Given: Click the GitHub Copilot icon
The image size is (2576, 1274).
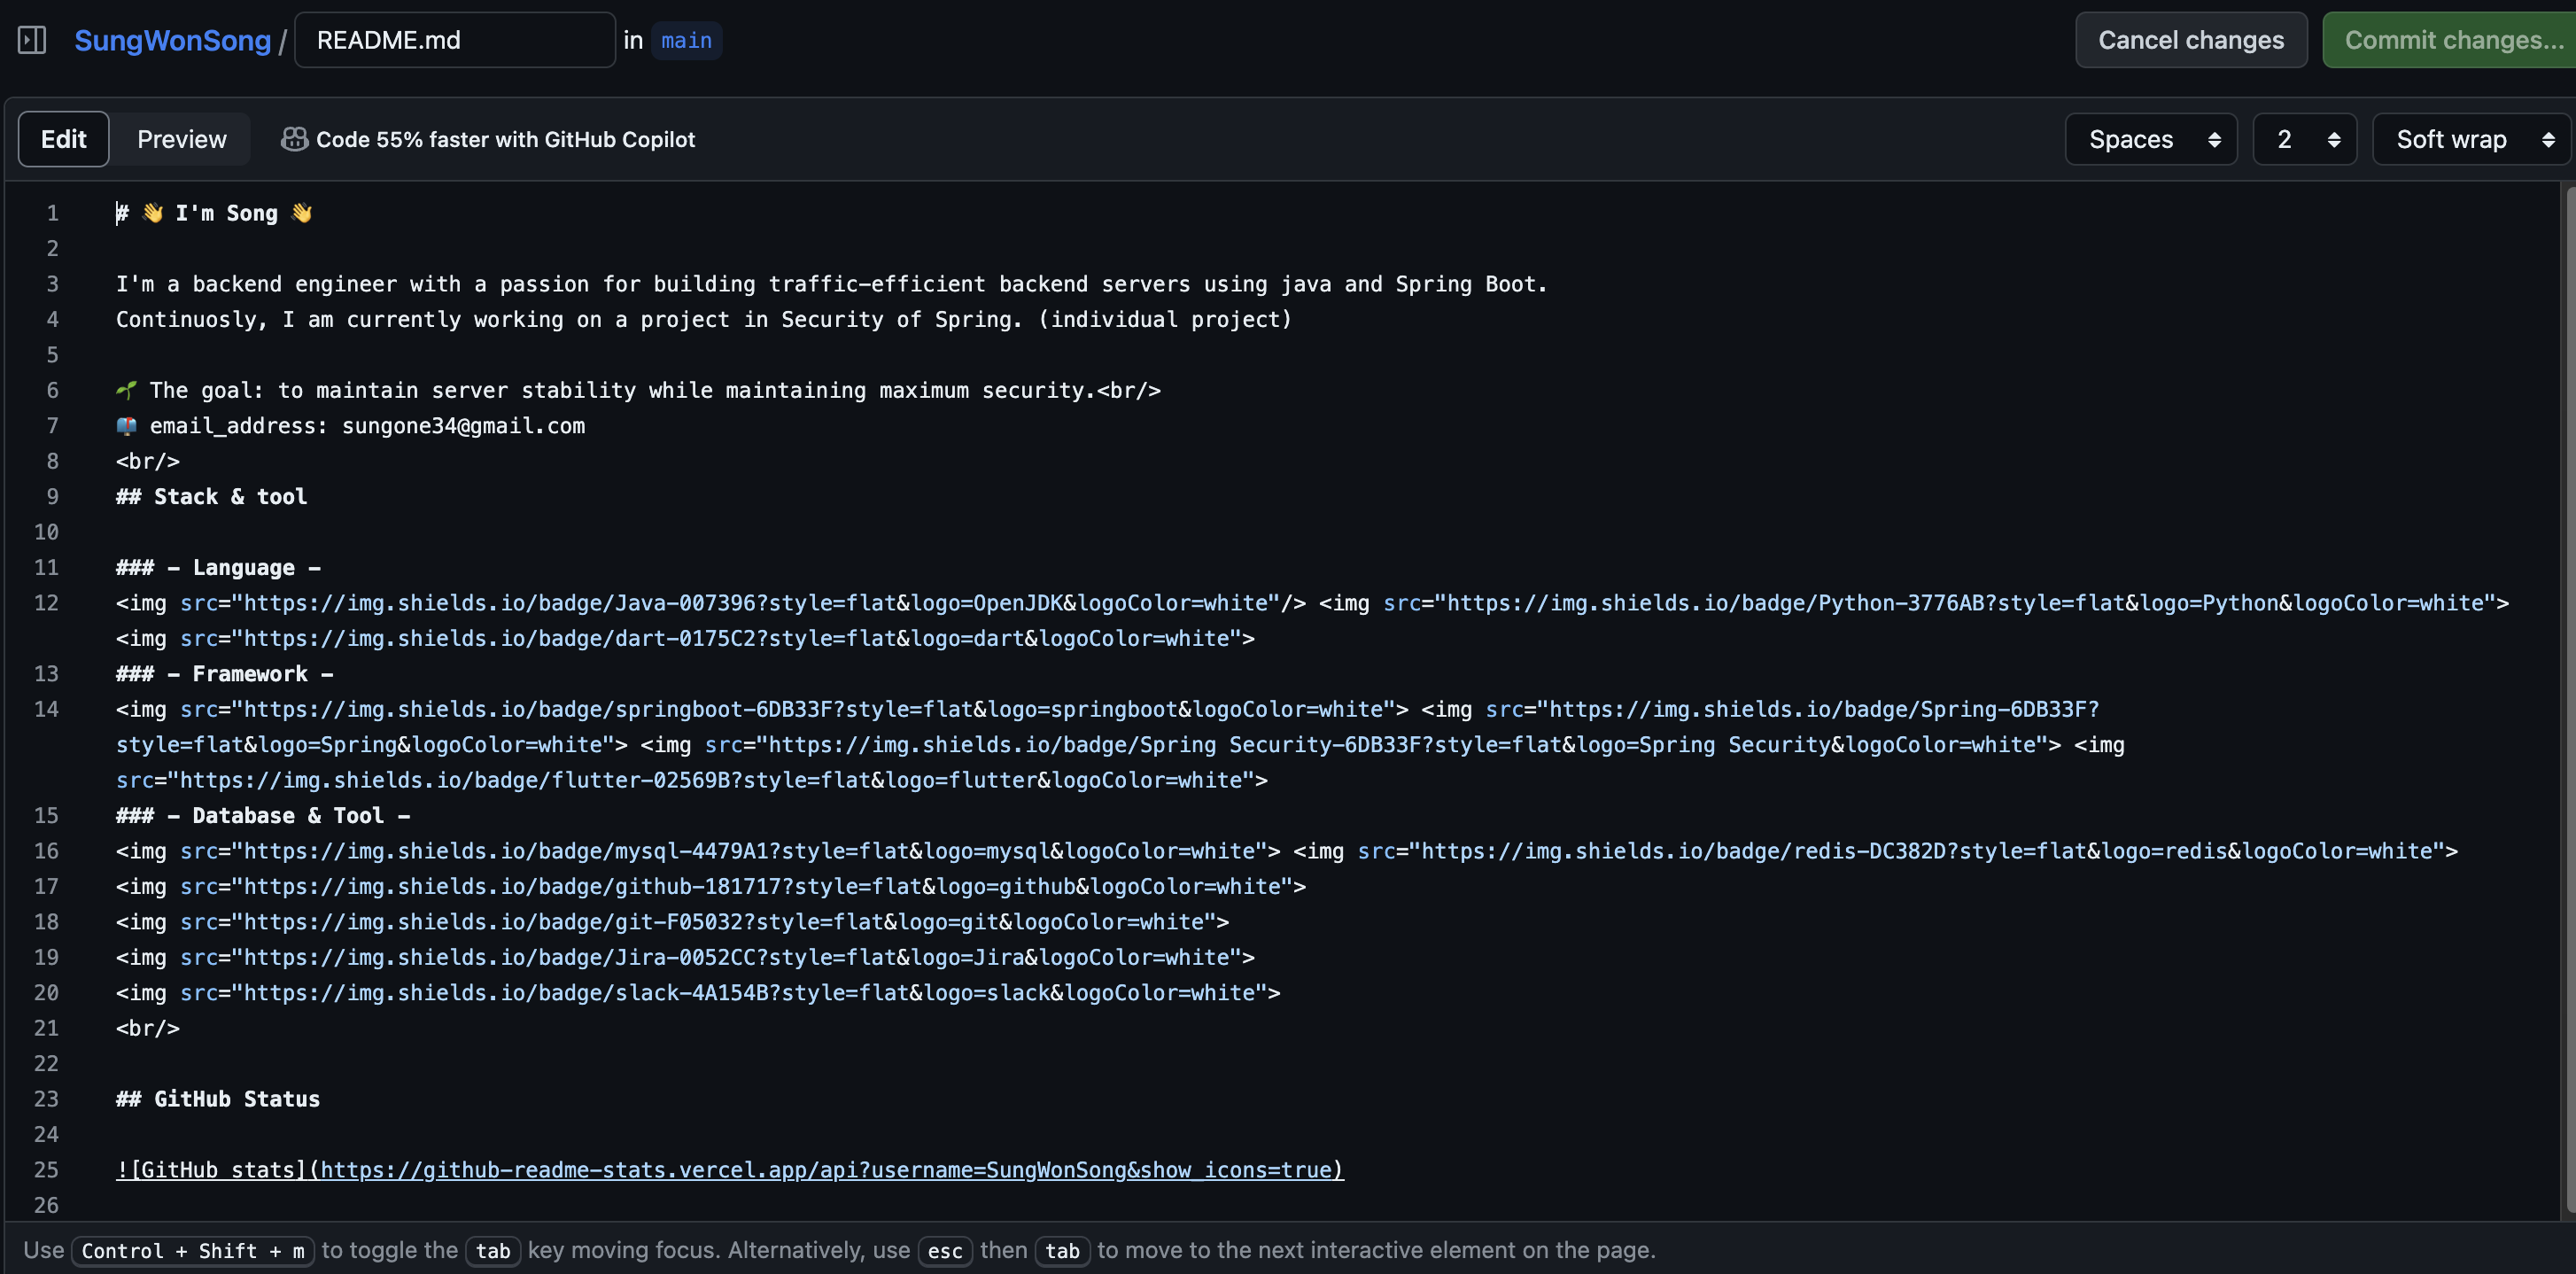Looking at the screenshot, I should (294, 139).
